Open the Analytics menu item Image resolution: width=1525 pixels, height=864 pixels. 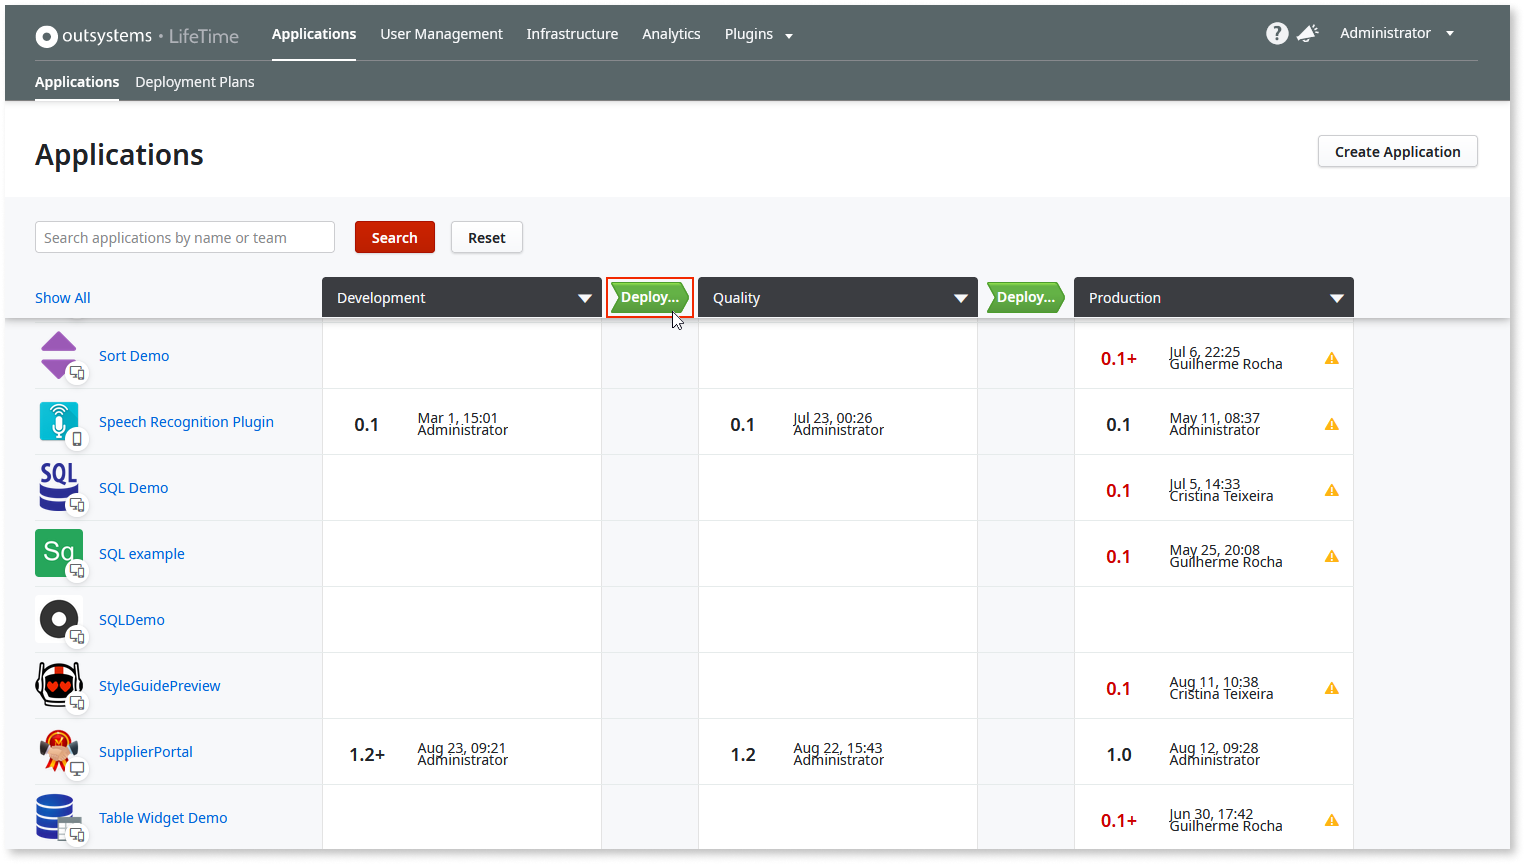pos(671,33)
